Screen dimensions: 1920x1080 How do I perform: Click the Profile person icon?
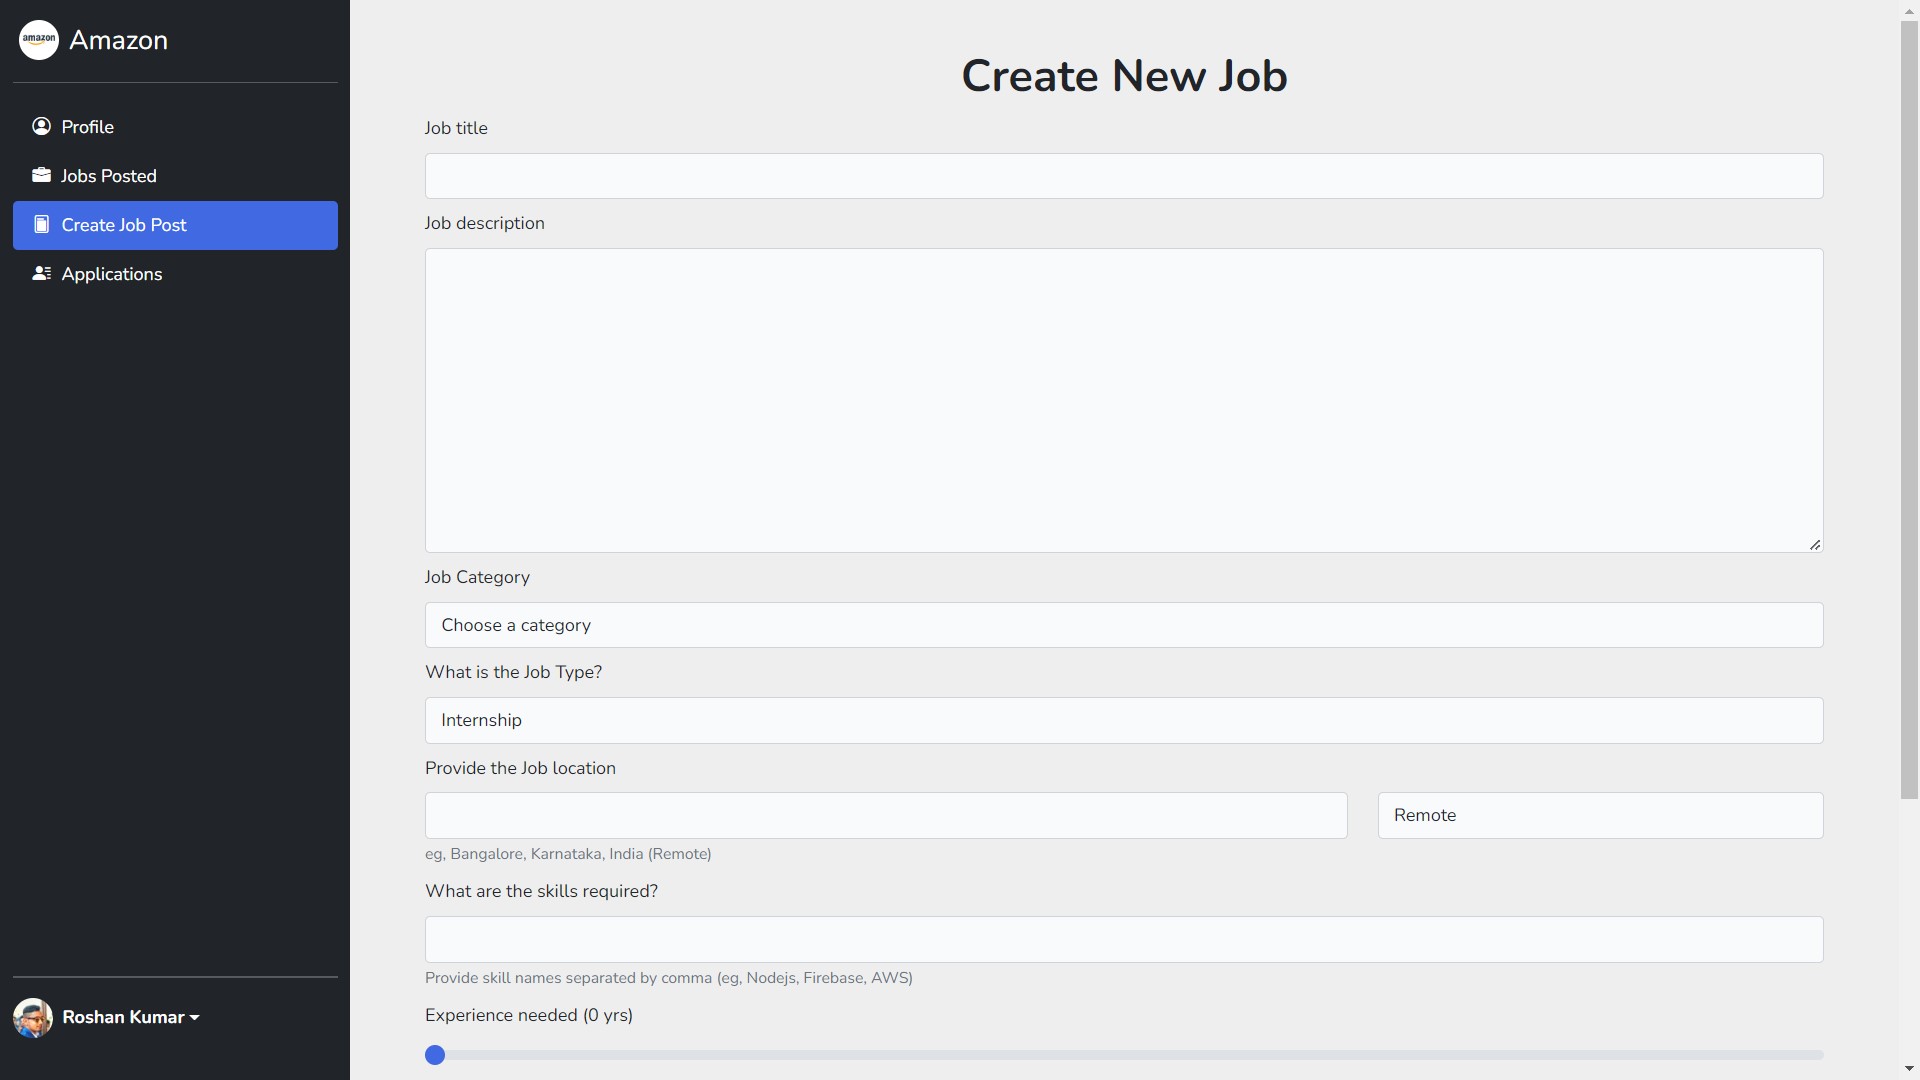41,126
